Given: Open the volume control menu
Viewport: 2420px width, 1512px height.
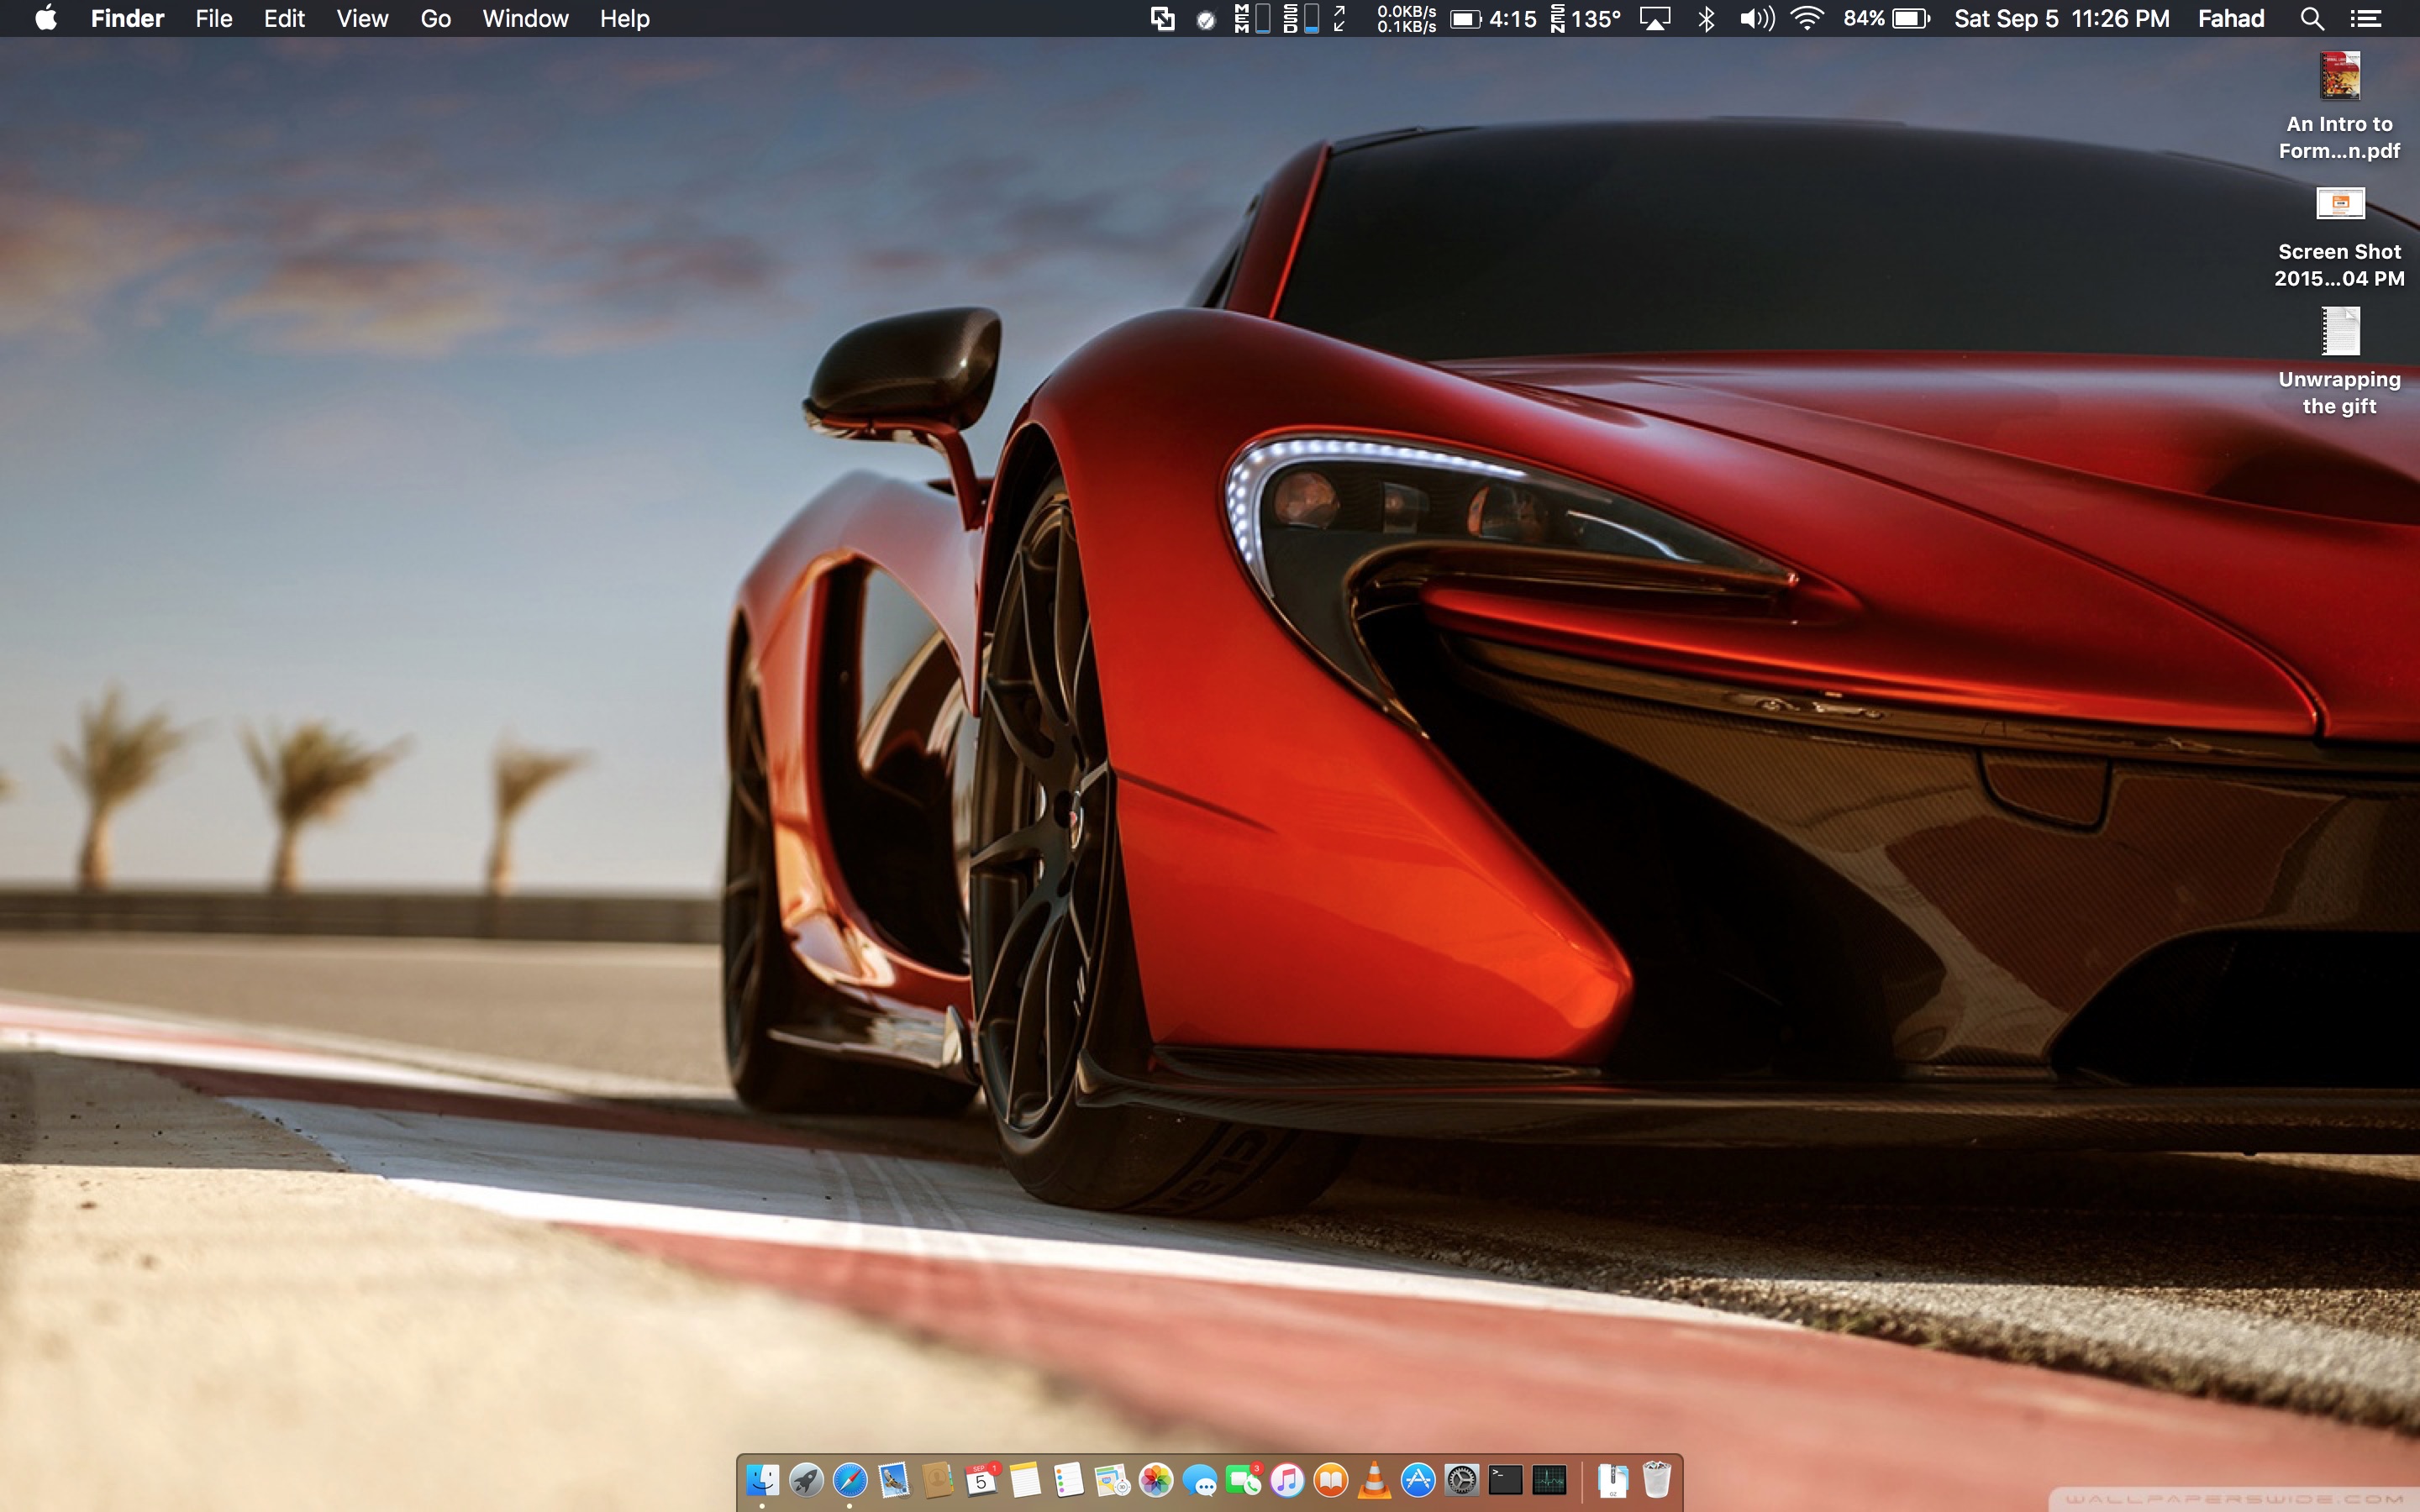Looking at the screenshot, I should [1757, 18].
